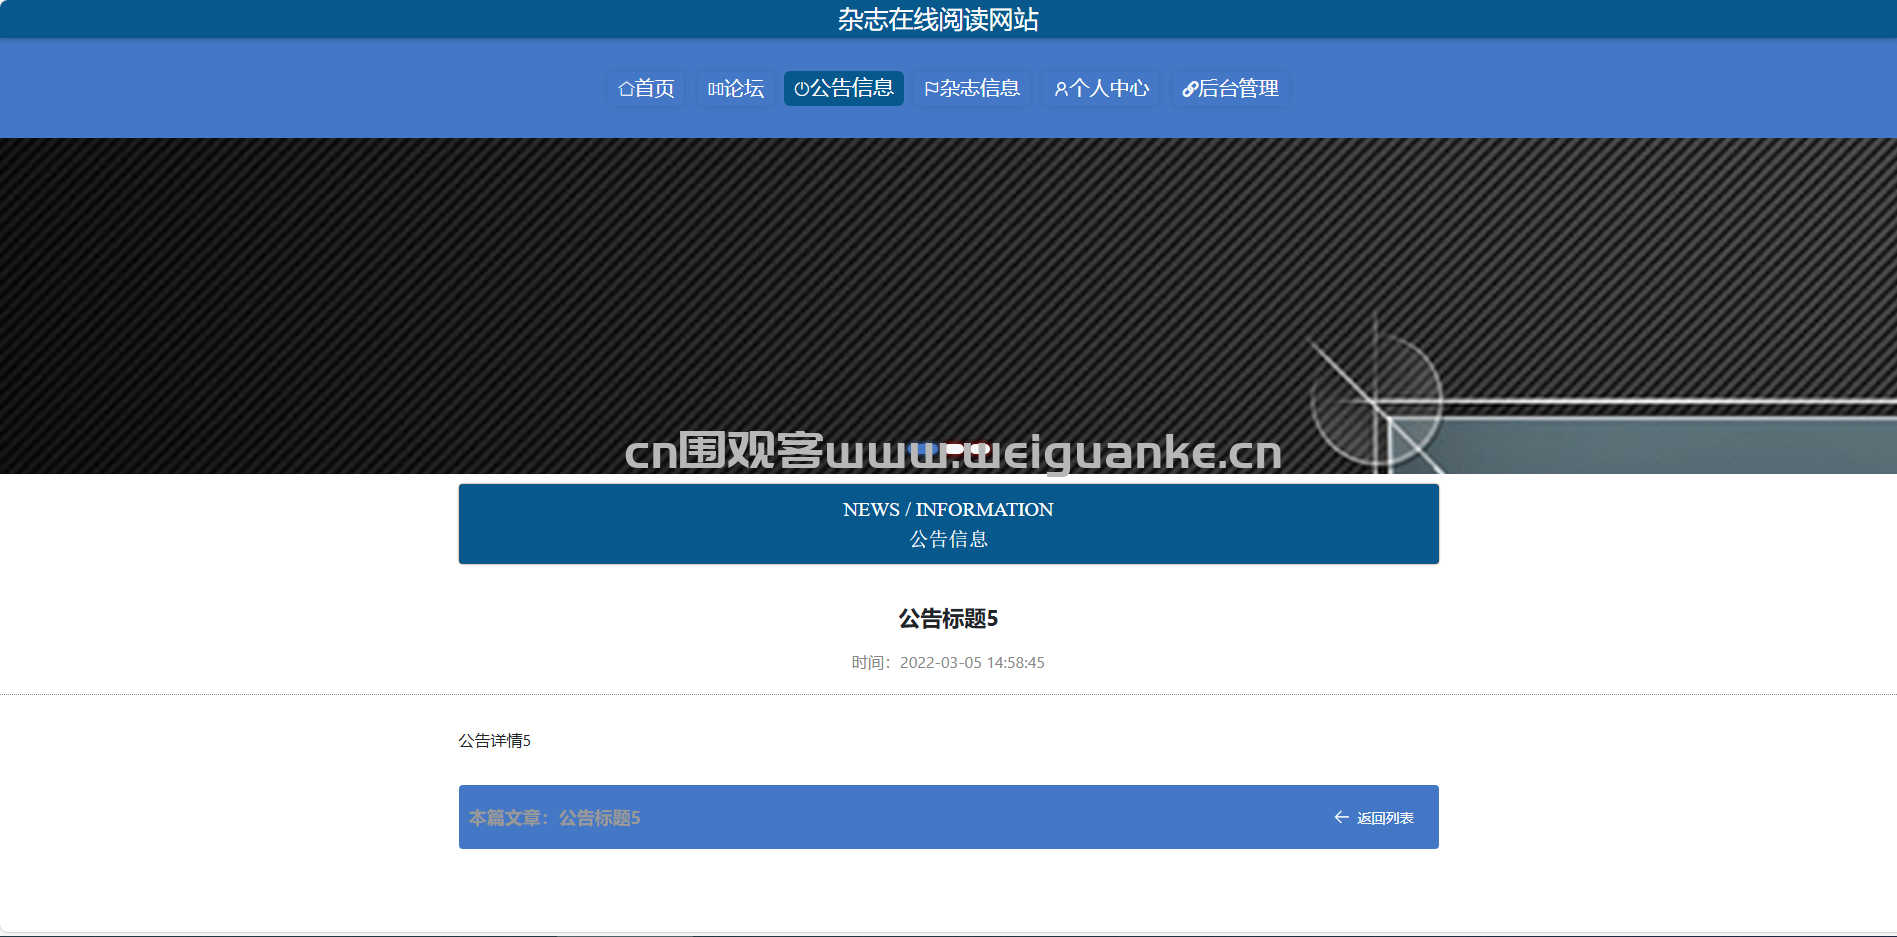Click the book icon beside 论坛
The image size is (1897, 937).
(715, 89)
